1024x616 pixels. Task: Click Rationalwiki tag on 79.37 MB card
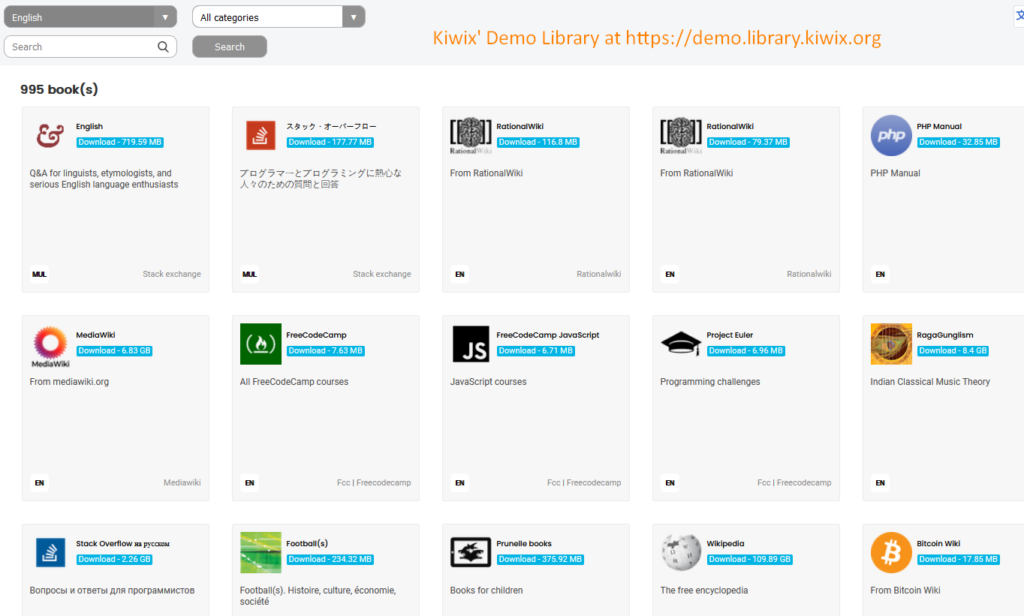tap(809, 274)
